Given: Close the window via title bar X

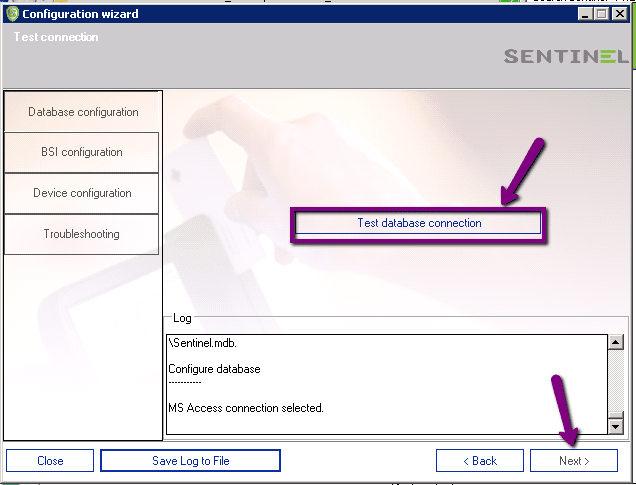Looking at the screenshot, I should click(x=620, y=14).
